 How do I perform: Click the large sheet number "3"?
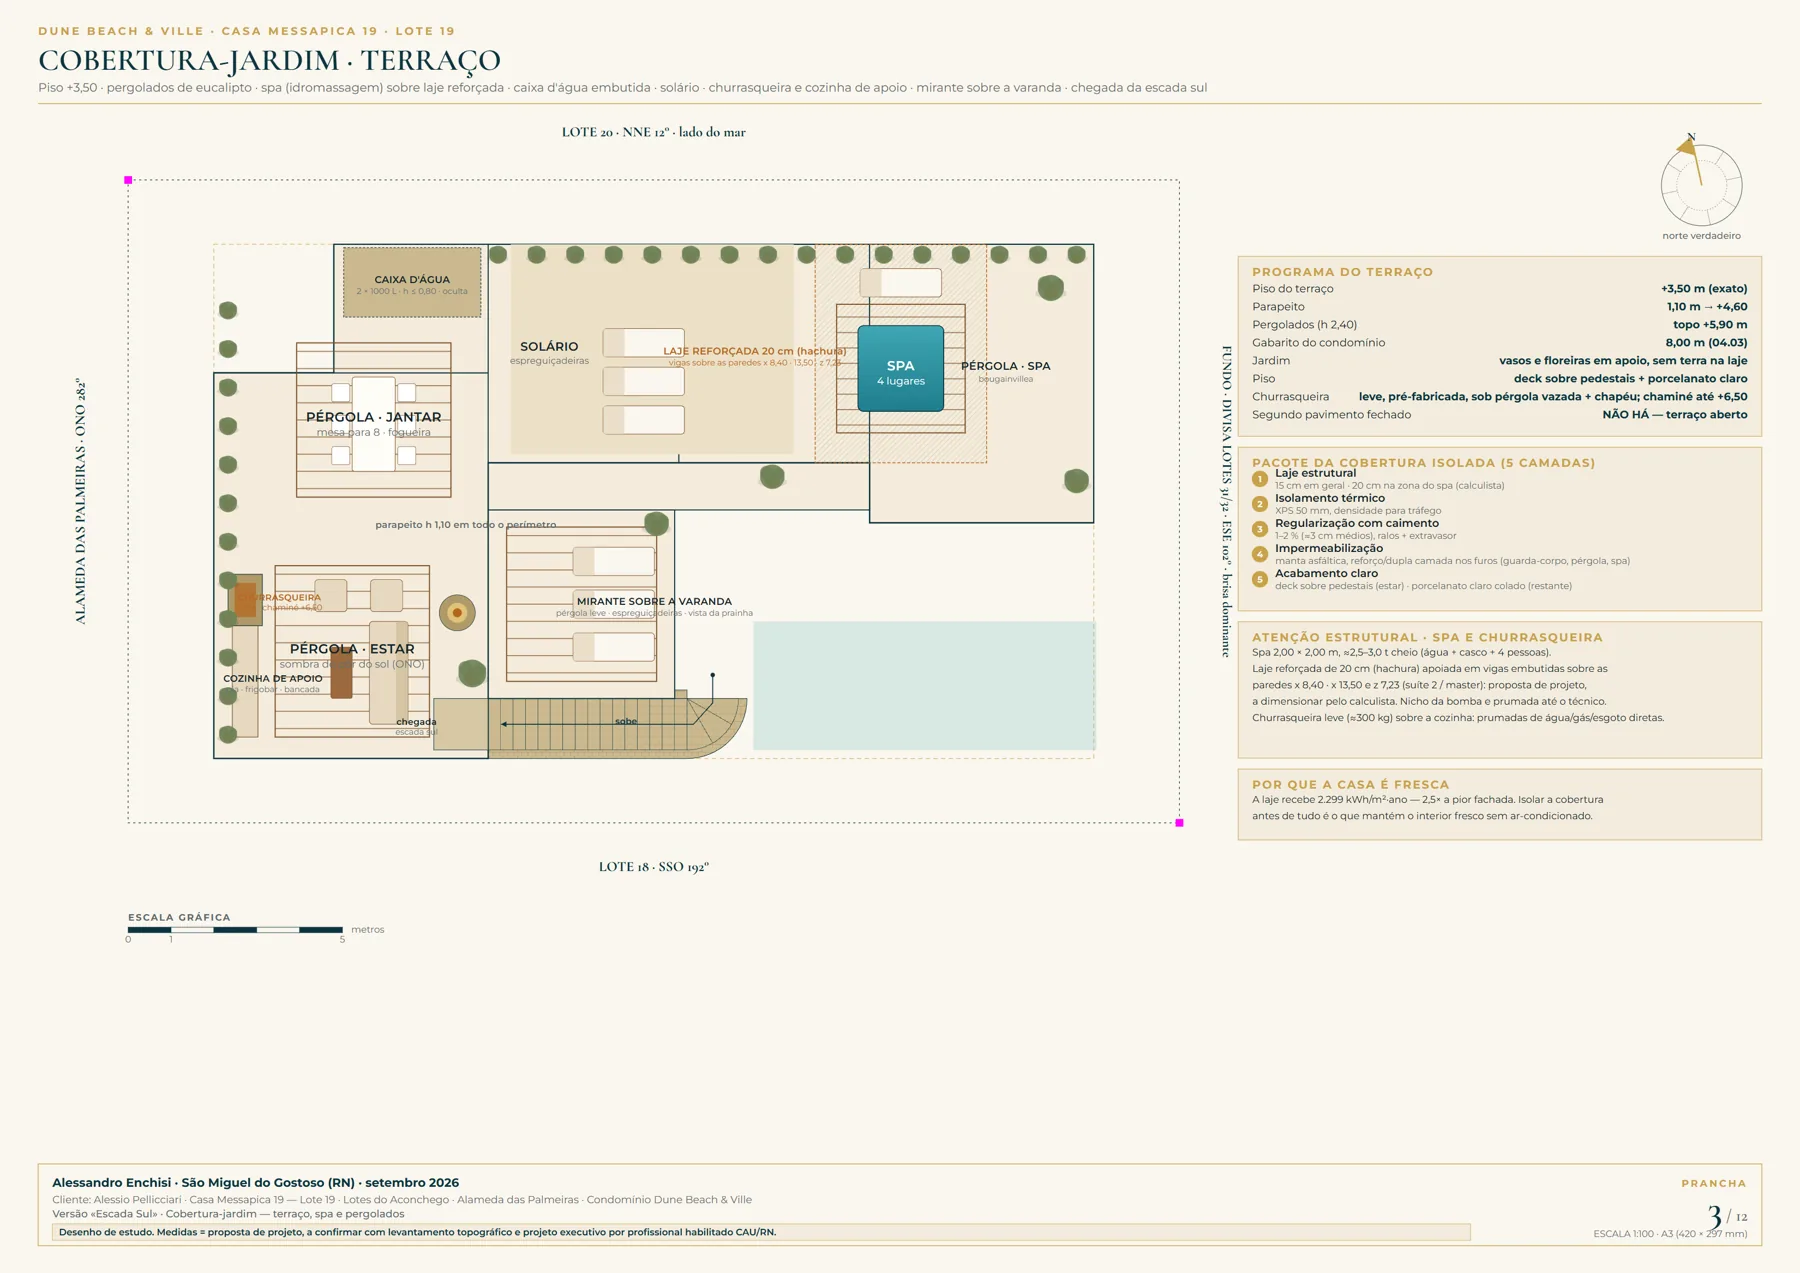1714,1215
